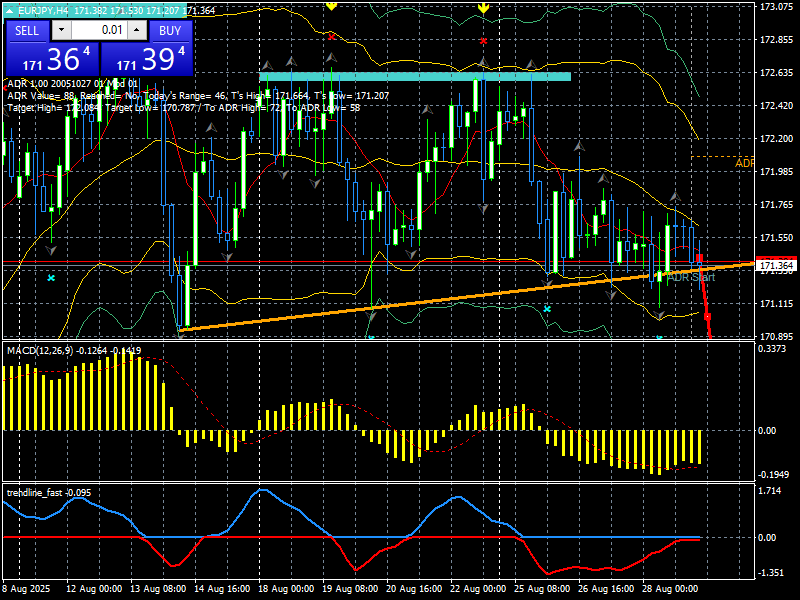Screen dimensions: 800x600
Task: Click cyan X marker below orange trendline
Action: [547, 309]
